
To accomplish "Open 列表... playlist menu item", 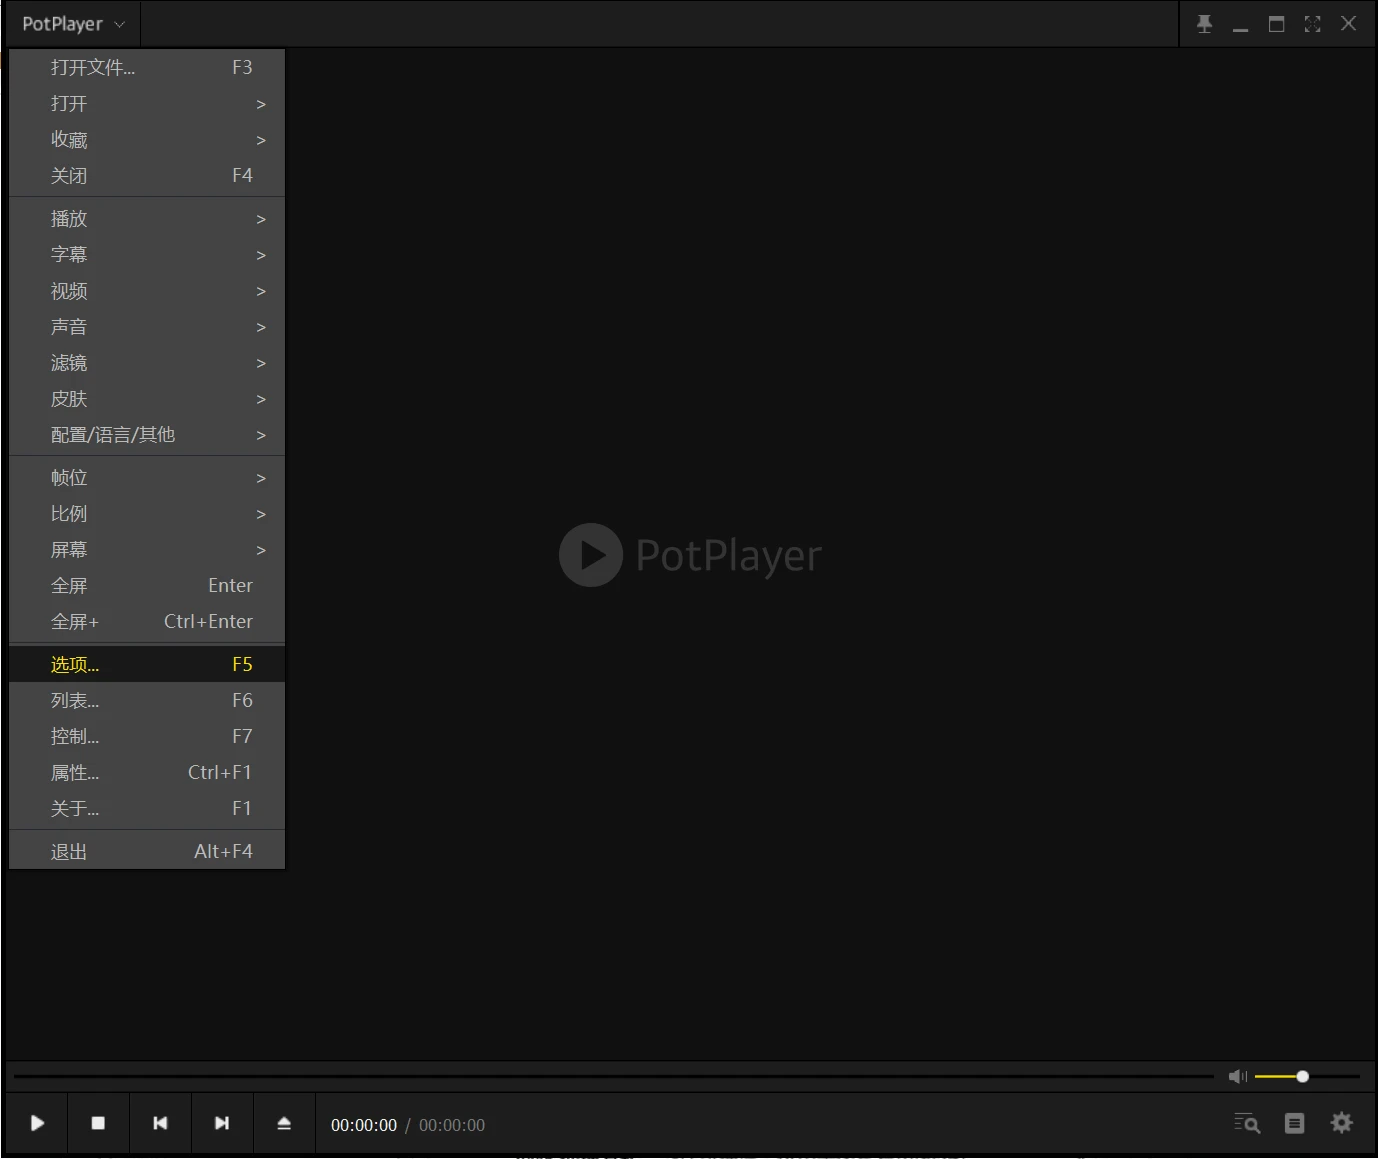I will tap(147, 700).
